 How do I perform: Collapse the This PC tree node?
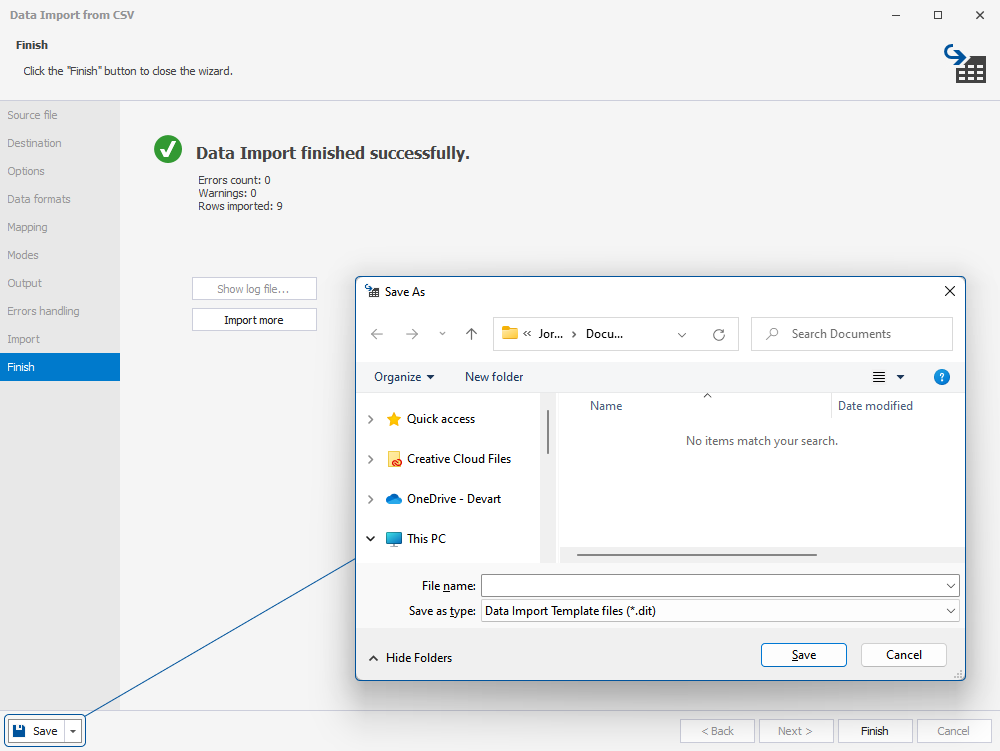click(371, 539)
